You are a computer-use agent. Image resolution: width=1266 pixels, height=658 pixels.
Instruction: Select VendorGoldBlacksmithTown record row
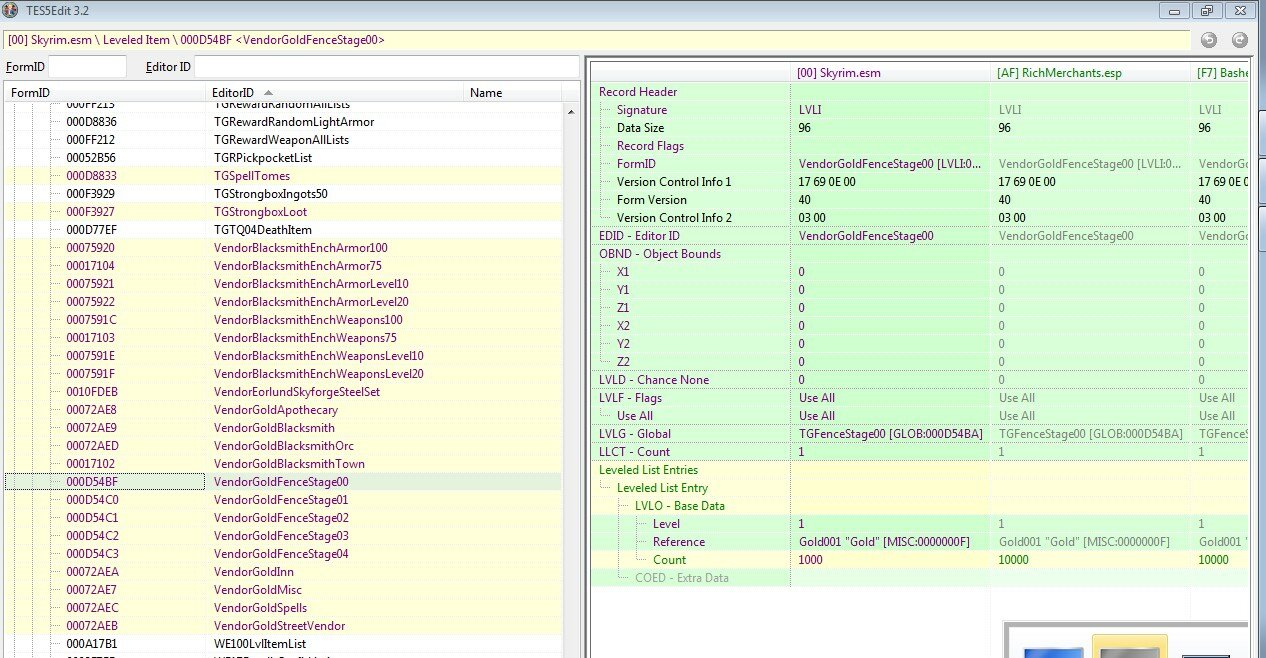click(284, 463)
